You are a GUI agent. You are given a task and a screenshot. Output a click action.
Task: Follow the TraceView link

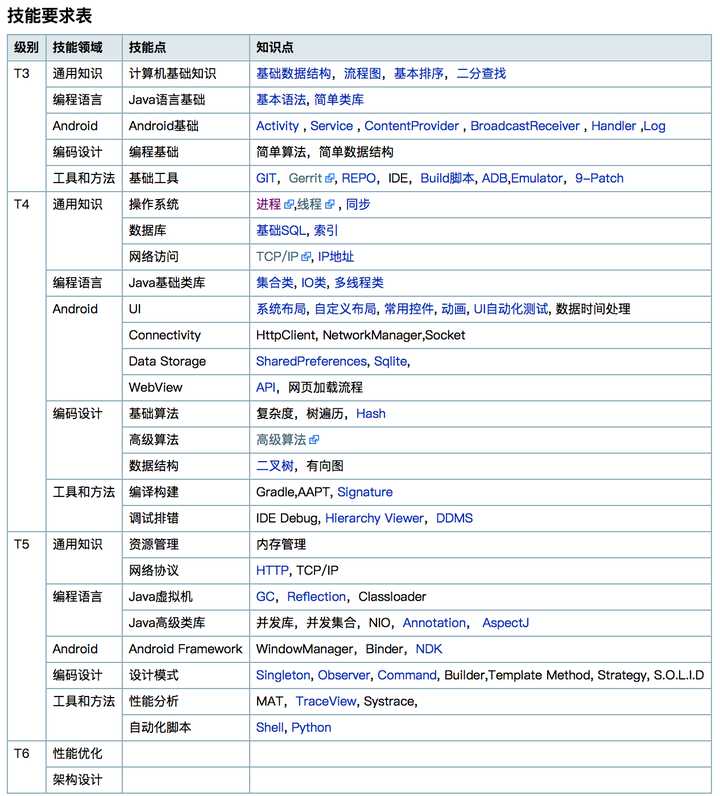click(326, 701)
